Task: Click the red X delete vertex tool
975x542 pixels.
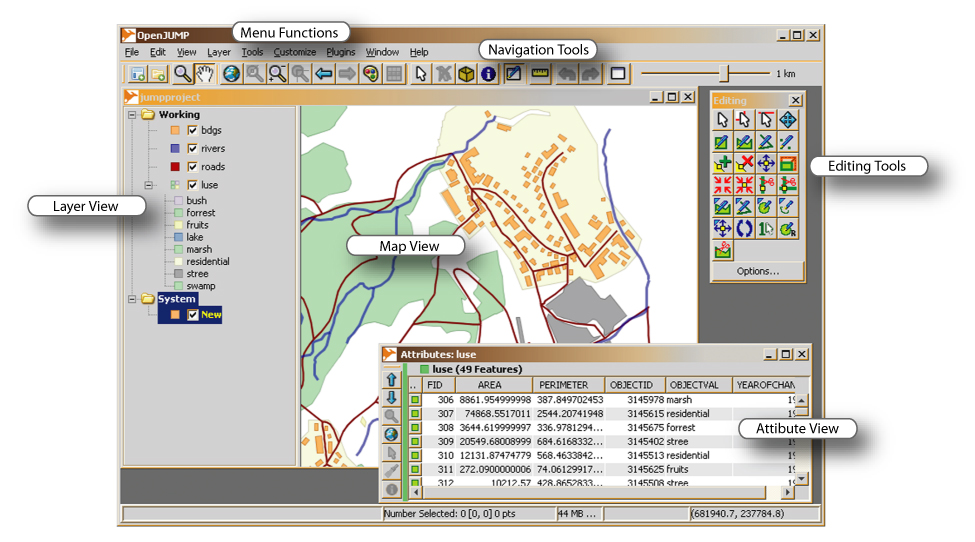Action: (x=743, y=163)
